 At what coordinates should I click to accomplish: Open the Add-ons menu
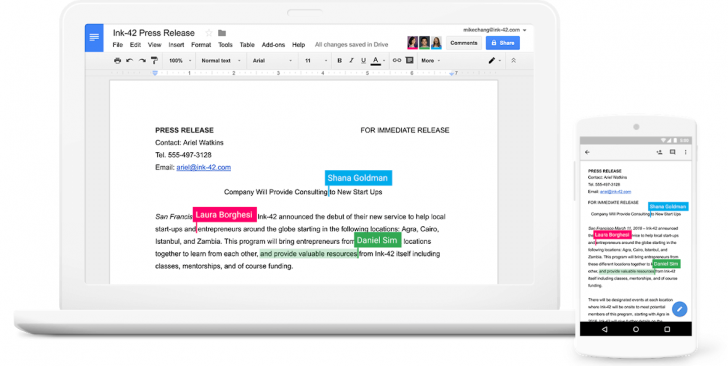pos(273,45)
